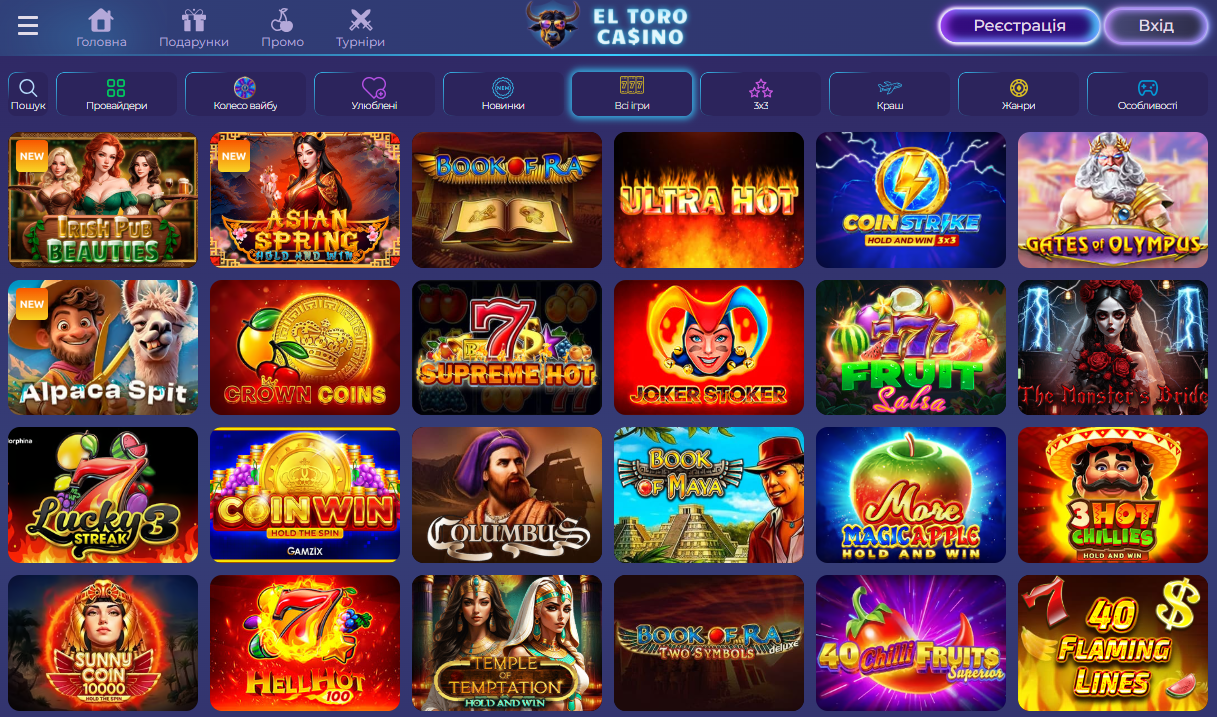This screenshot has height=717, width=1217.
Task: Open Колесо вайбу wheel
Action: pos(245,94)
